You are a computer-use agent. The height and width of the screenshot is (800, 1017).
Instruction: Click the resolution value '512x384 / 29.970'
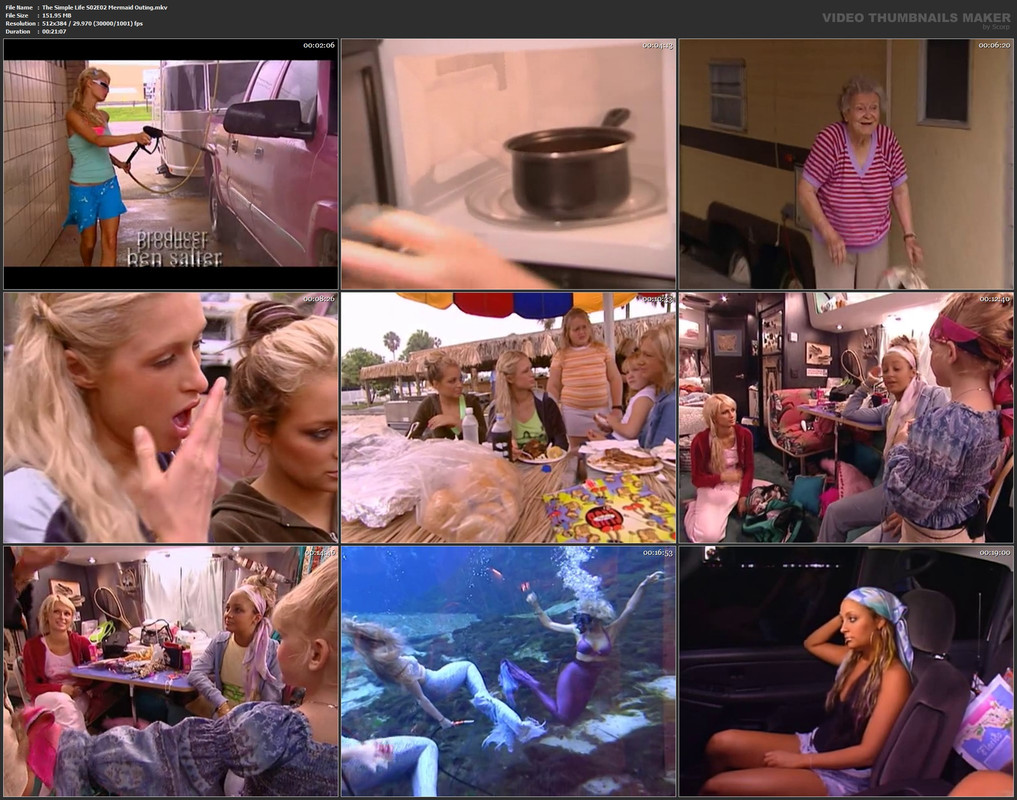69,23
